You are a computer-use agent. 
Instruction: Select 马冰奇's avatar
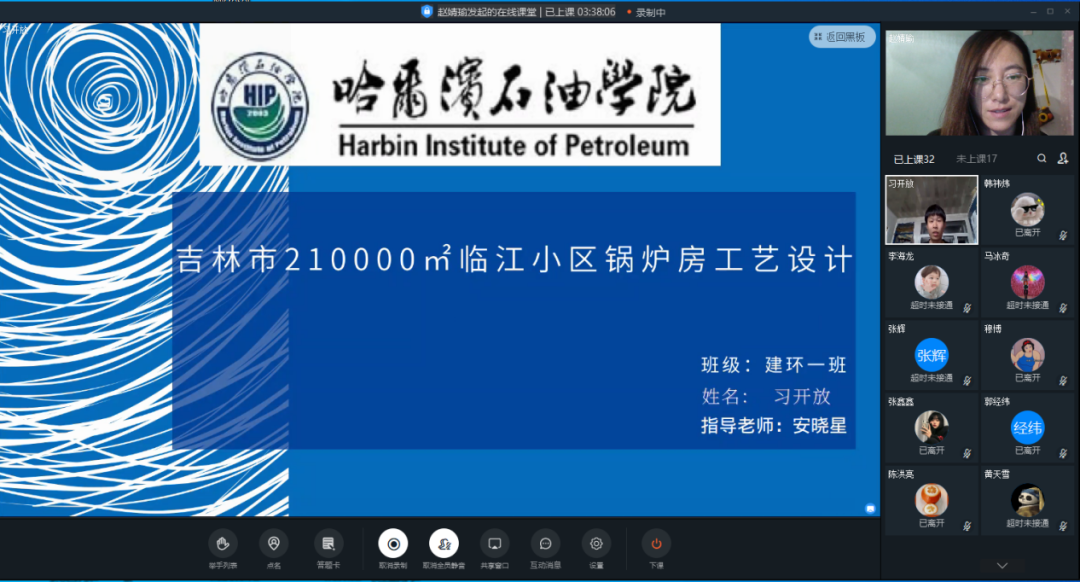click(x=1027, y=282)
